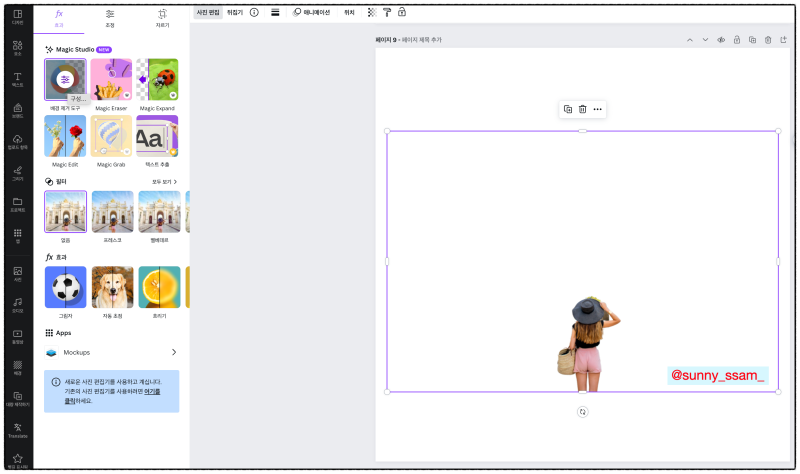Switch to the Crop (자르기) tab
This screenshot has width=800, height=474.
click(x=162, y=18)
